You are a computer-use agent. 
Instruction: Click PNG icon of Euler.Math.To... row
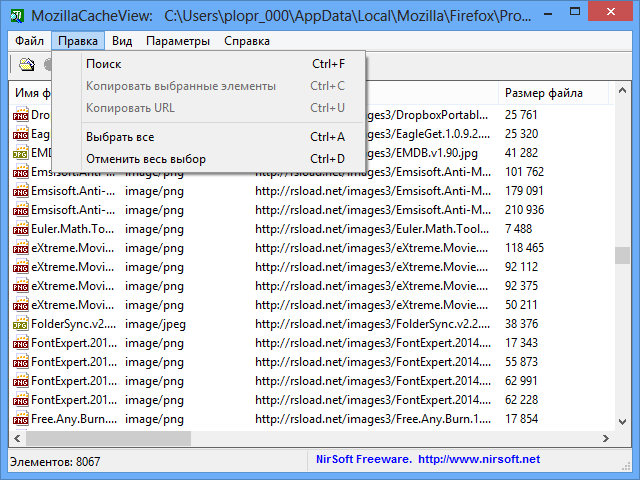pos(20,229)
